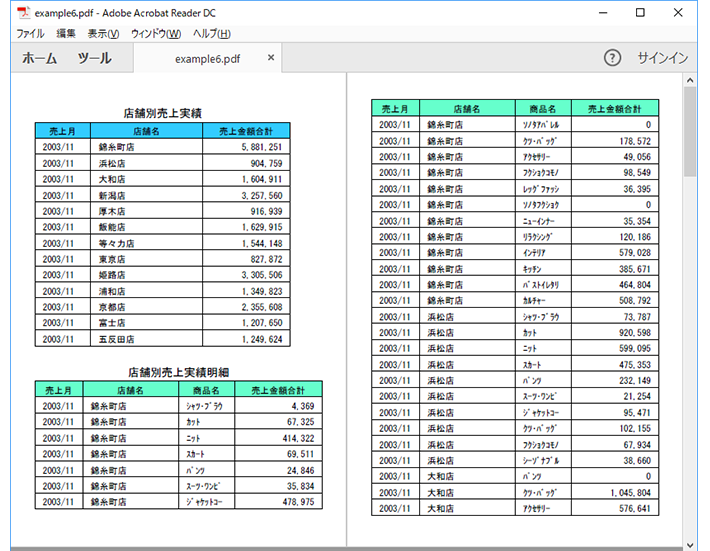
Task: Click the value 1,249,624
Action: pyautogui.click(x=262, y=339)
